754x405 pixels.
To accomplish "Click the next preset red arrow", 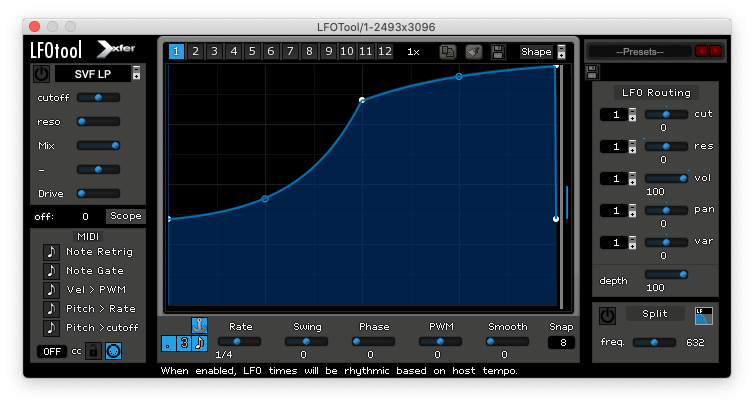I will 716,51.
